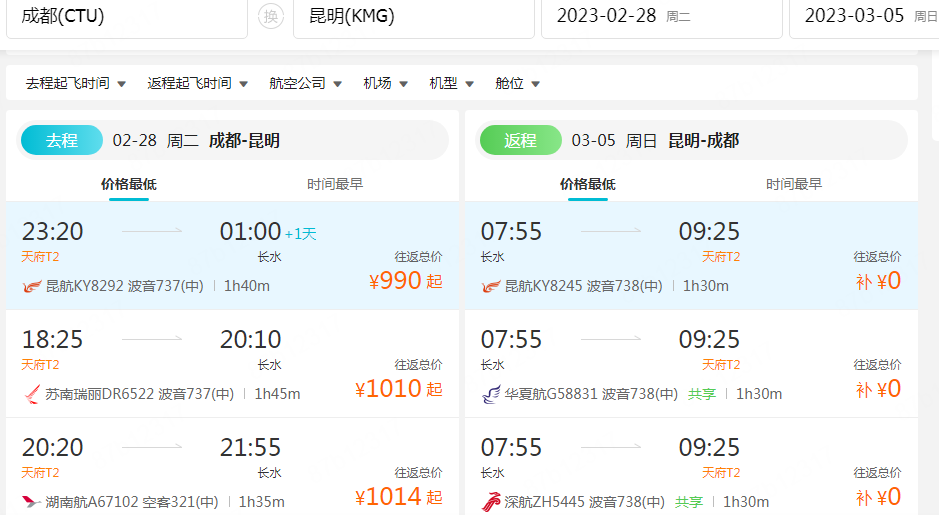The image size is (939, 515).
Task: Click the China Express logo on G58831
Action: 490,394
